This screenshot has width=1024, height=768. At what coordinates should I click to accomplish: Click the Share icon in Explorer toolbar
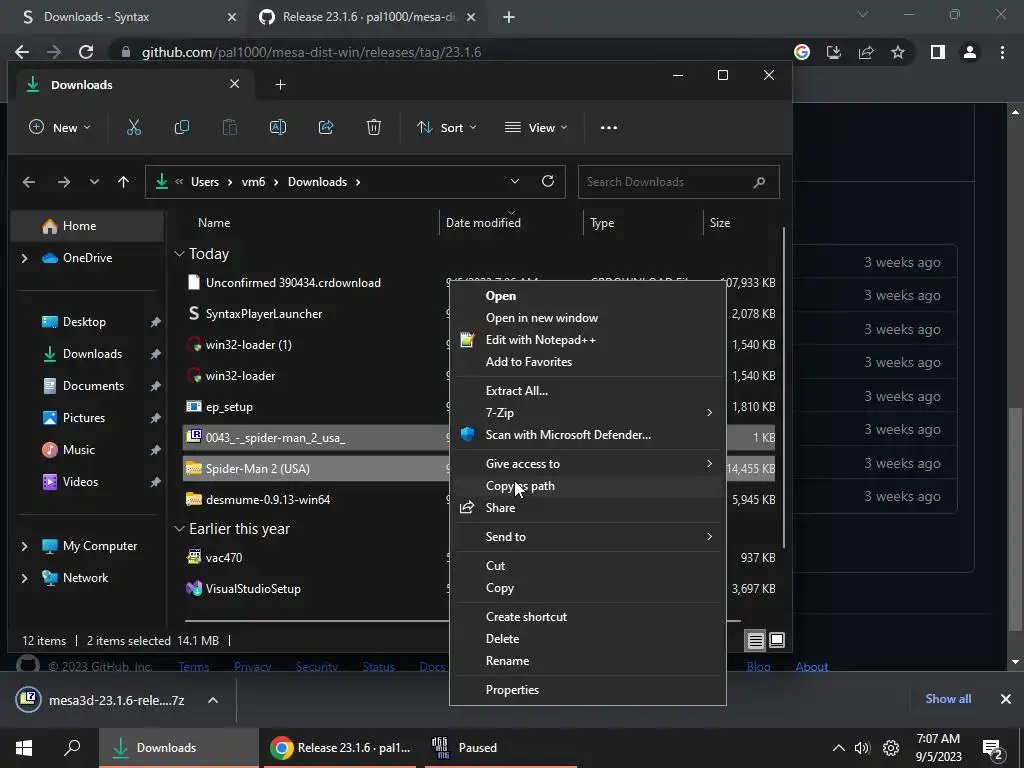click(326, 127)
